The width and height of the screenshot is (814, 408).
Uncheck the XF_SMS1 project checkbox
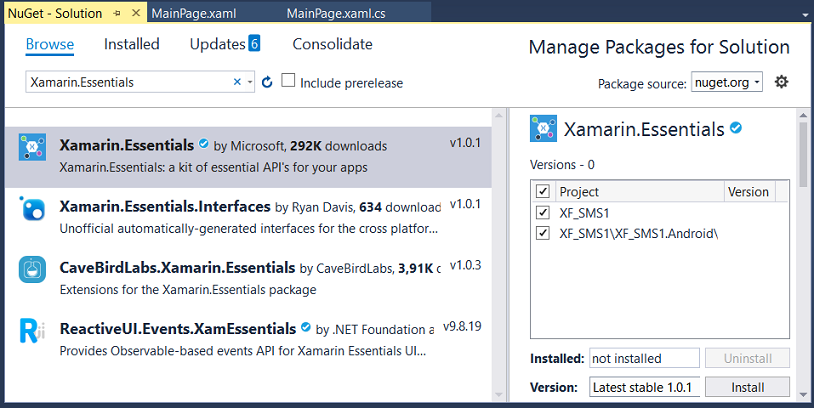click(x=542, y=212)
